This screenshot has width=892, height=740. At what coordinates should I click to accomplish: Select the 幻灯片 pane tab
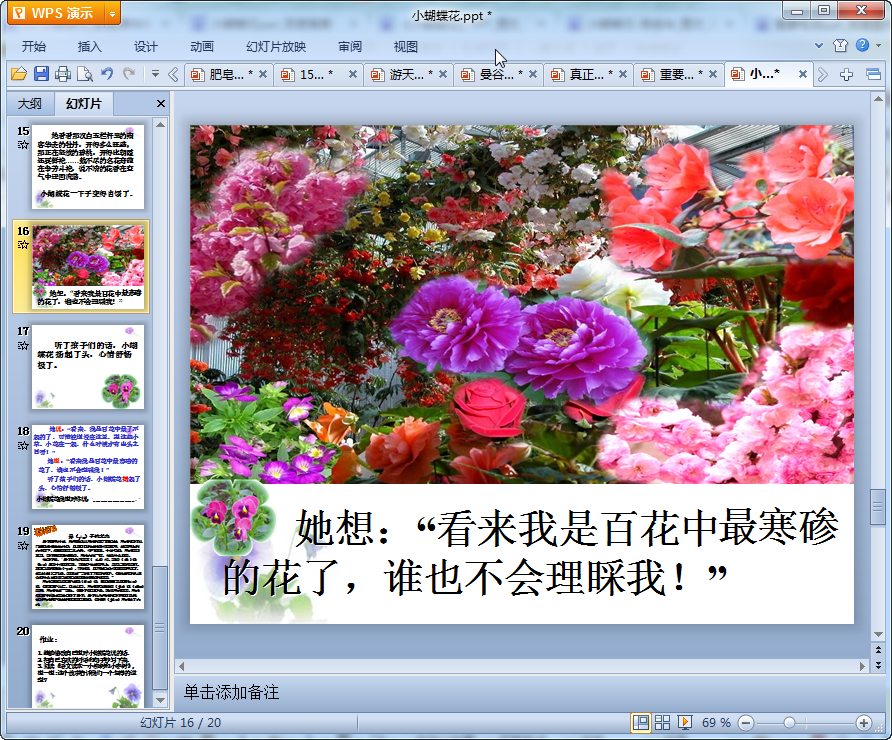click(x=84, y=104)
